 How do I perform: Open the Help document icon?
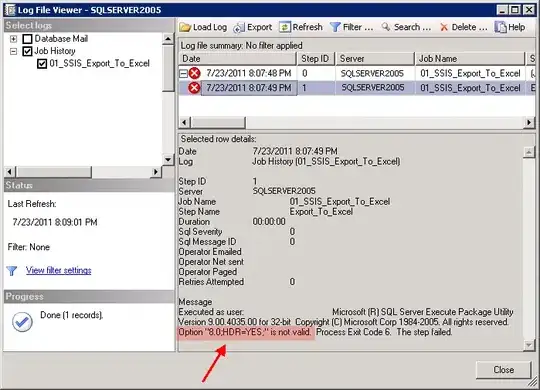coord(500,27)
